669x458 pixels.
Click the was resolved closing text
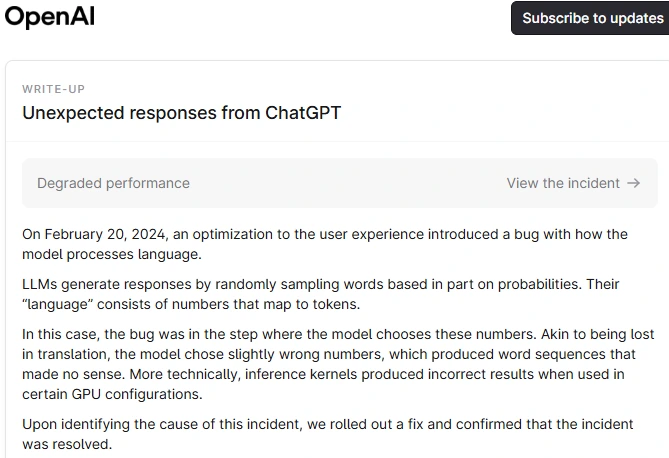[67, 444]
